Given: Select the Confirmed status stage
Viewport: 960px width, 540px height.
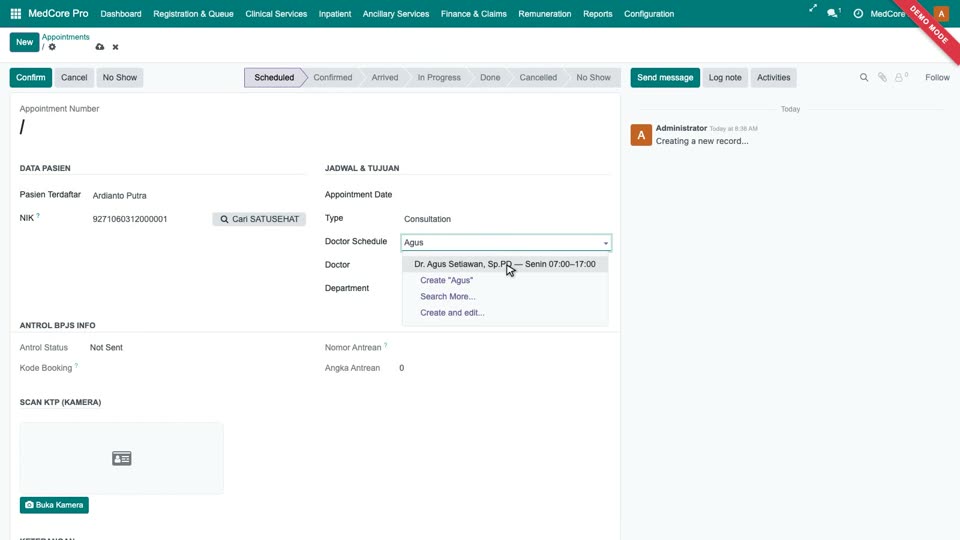Looking at the screenshot, I should click(x=332, y=78).
